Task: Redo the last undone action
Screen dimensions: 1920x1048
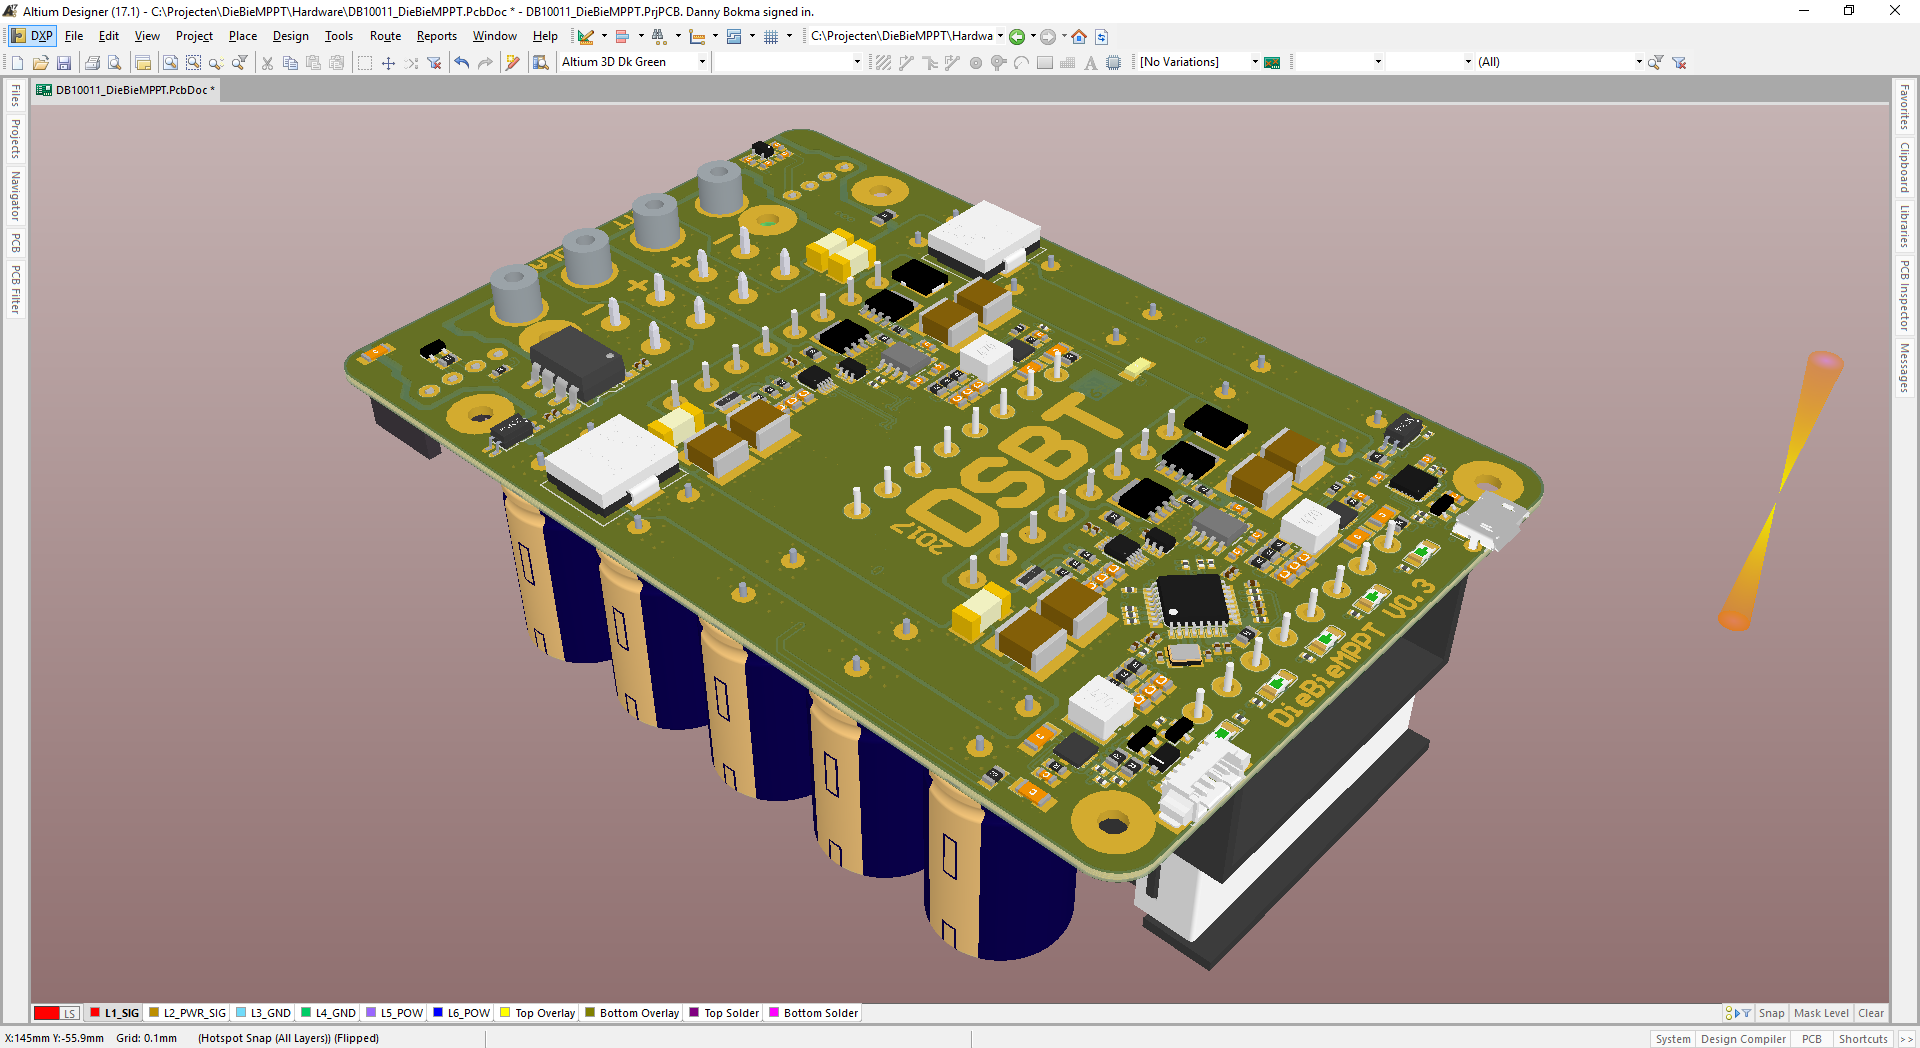Action: click(485, 63)
